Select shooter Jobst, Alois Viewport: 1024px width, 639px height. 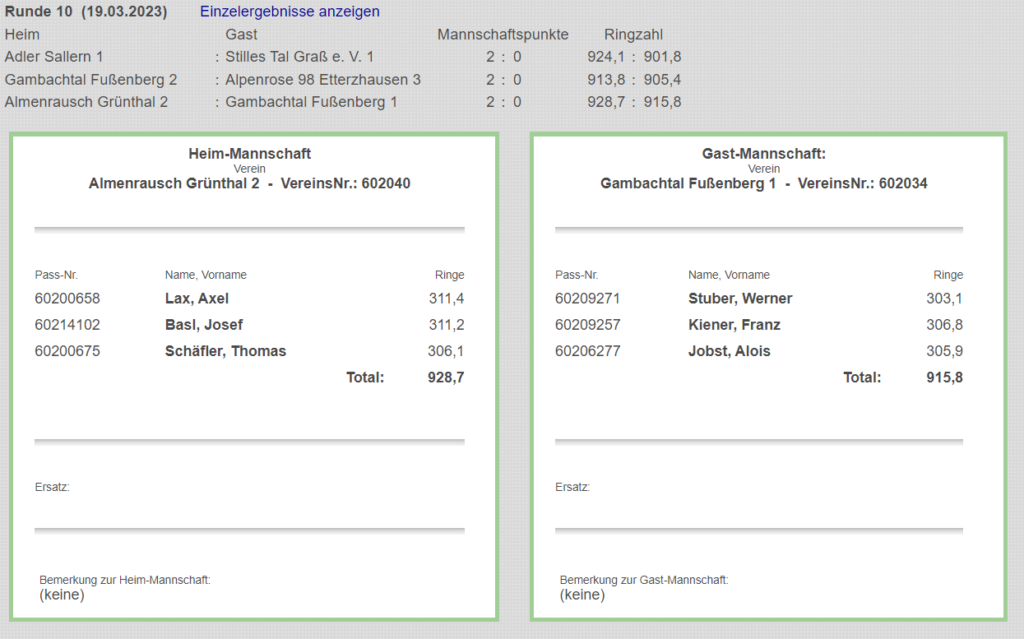tap(729, 351)
